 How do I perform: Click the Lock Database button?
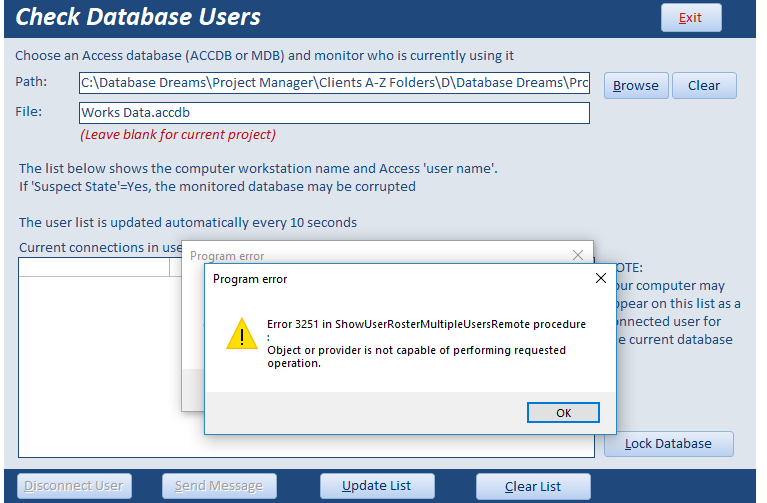(x=668, y=444)
